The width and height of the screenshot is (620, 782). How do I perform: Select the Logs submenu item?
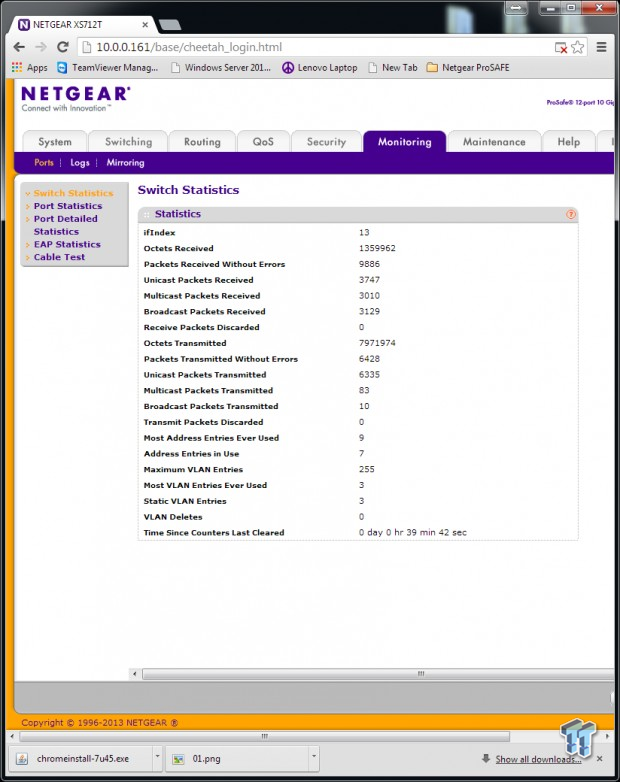pos(80,163)
